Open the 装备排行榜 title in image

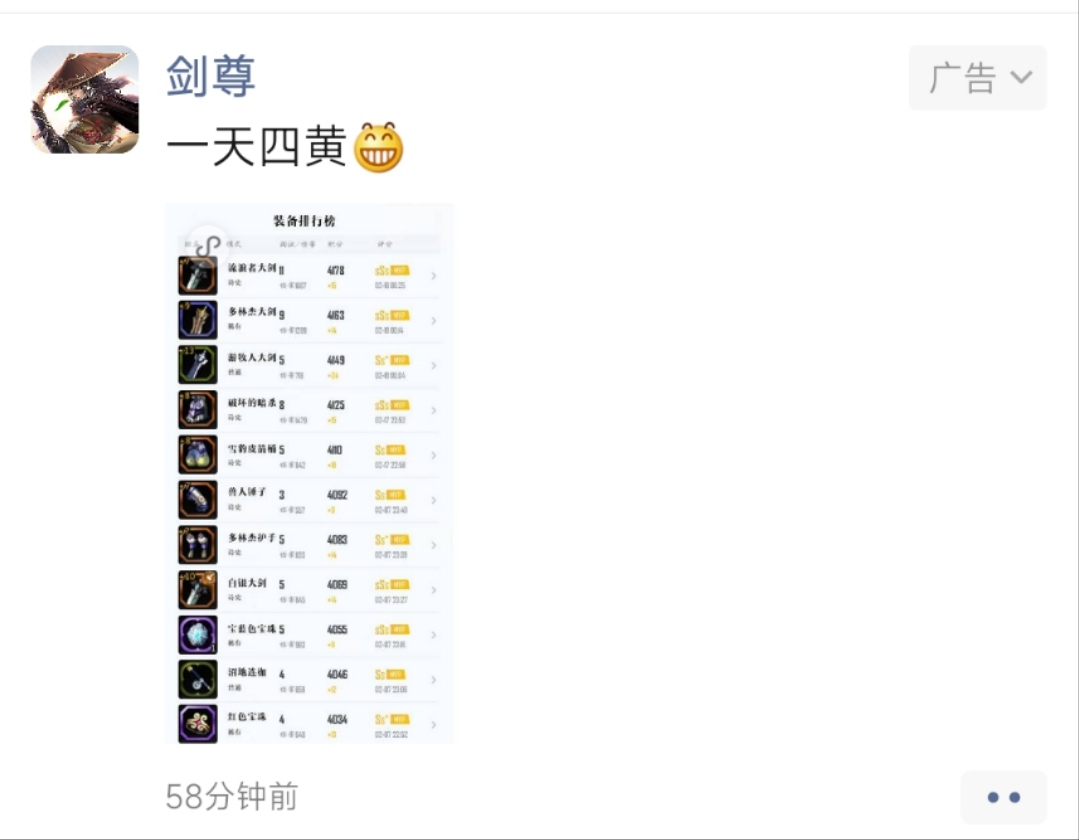[304, 221]
